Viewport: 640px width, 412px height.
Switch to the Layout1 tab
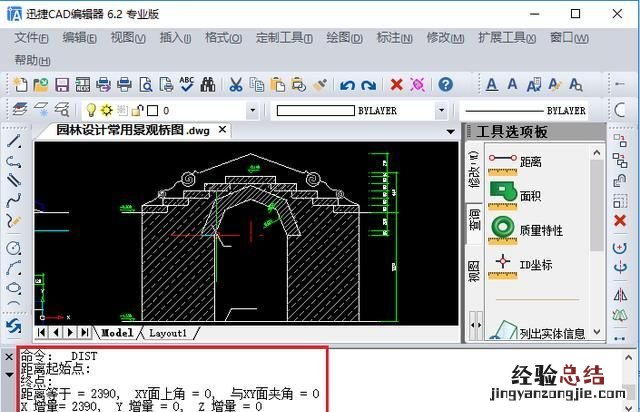[167, 333]
